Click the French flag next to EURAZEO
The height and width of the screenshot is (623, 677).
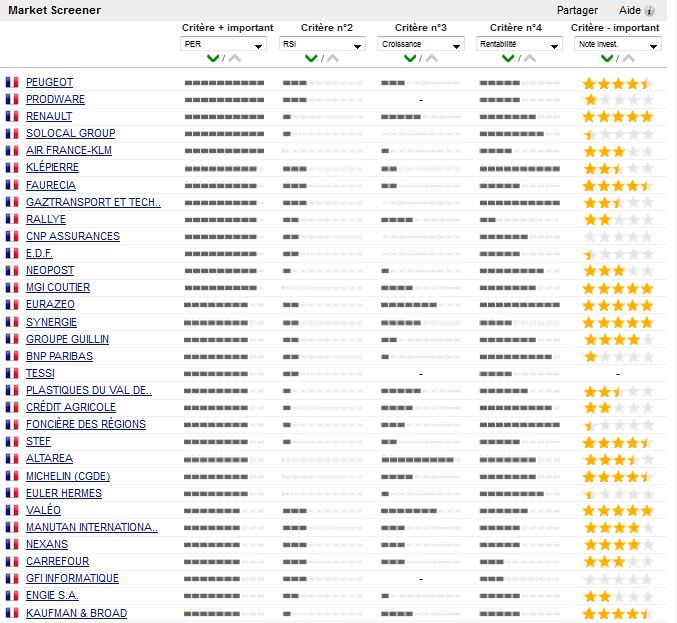12,304
